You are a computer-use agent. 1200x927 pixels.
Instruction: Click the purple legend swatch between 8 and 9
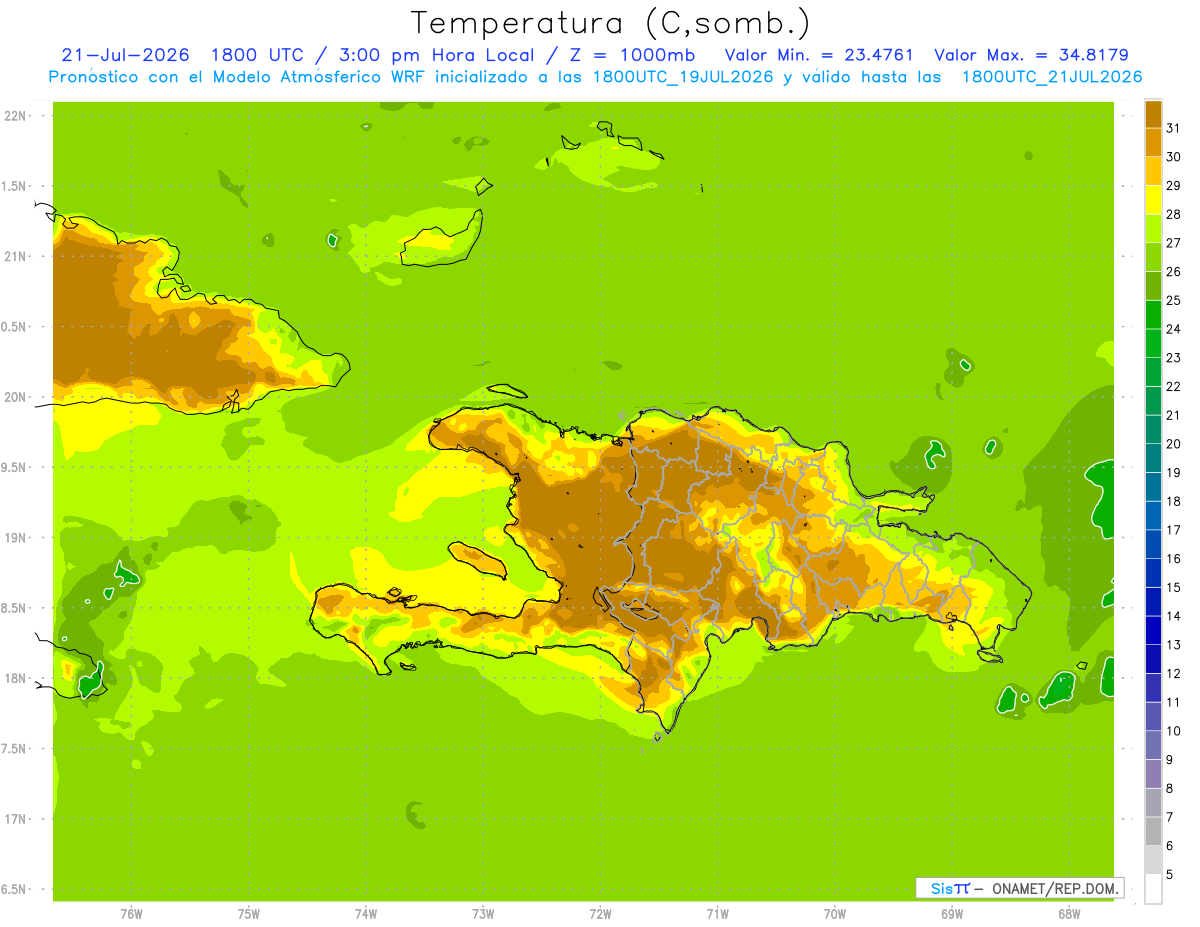[x=1153, y=774]
